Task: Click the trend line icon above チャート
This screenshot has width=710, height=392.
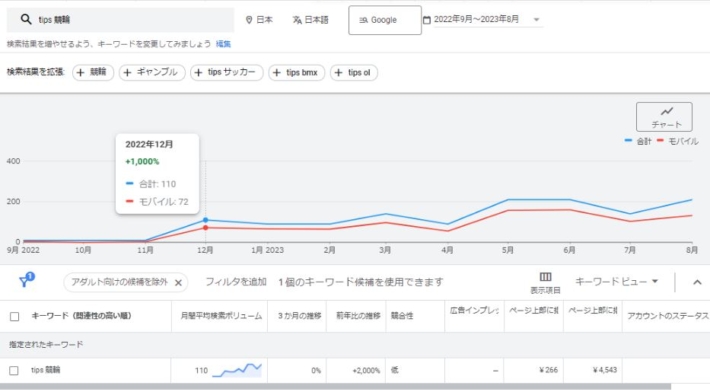Action: [667, 111]
